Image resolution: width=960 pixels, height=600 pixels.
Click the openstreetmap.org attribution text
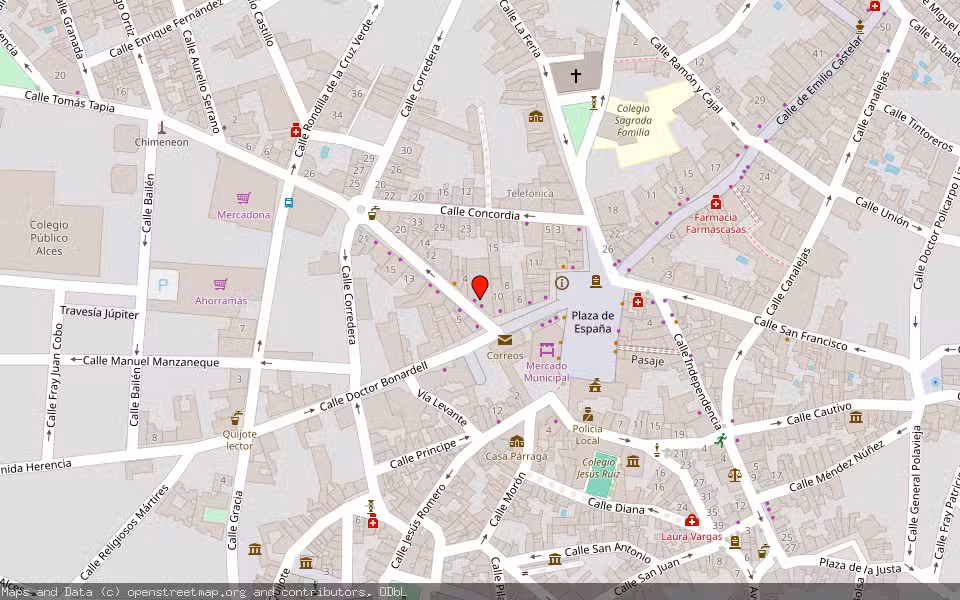187,592
